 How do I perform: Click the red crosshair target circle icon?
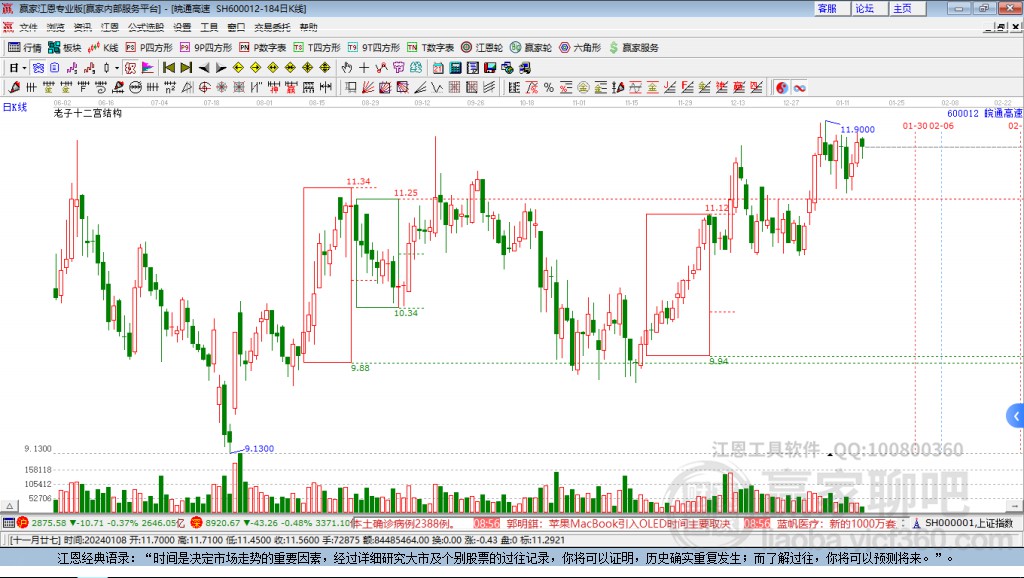pos(204,88)
